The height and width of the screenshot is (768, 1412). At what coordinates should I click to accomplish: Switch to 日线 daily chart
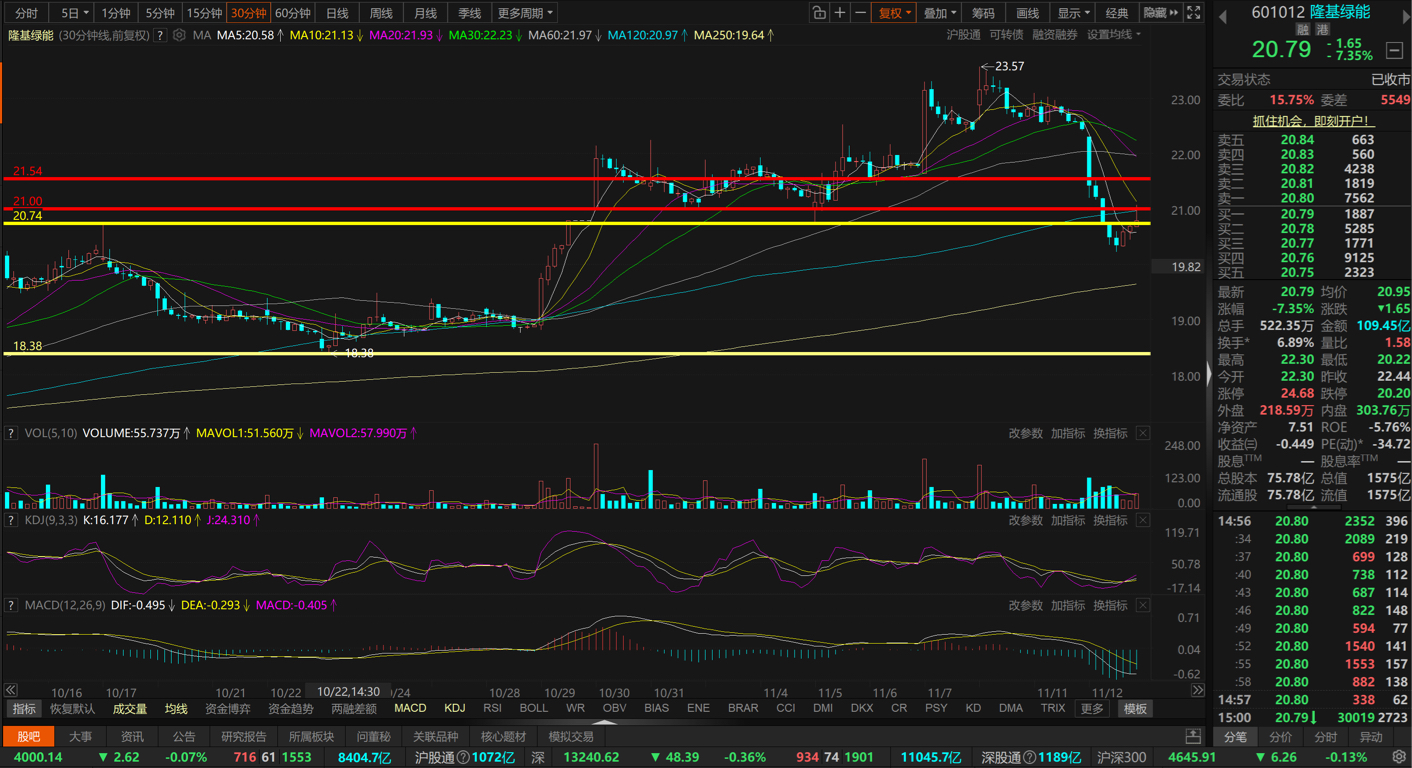coord(337,13)
